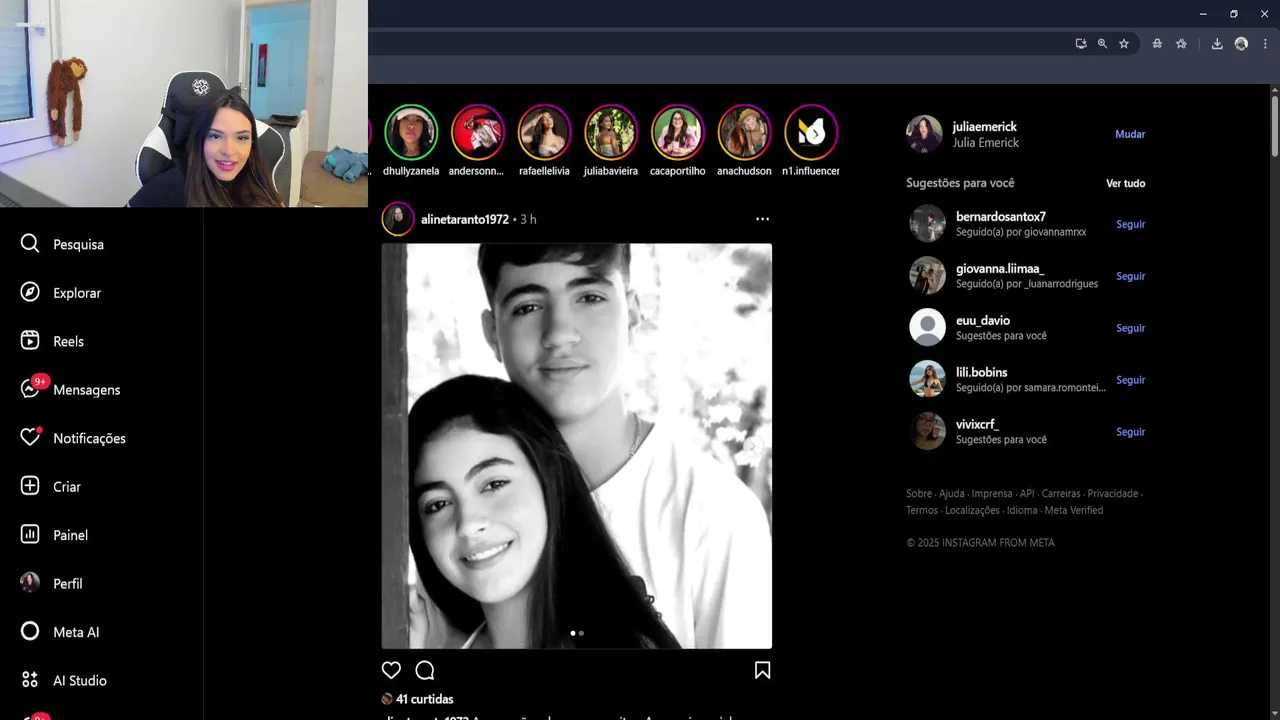Follow vivixcrf_ with Seguir
The width and height of the screenshot is (1280, 720).
(x=1131, y=432)
